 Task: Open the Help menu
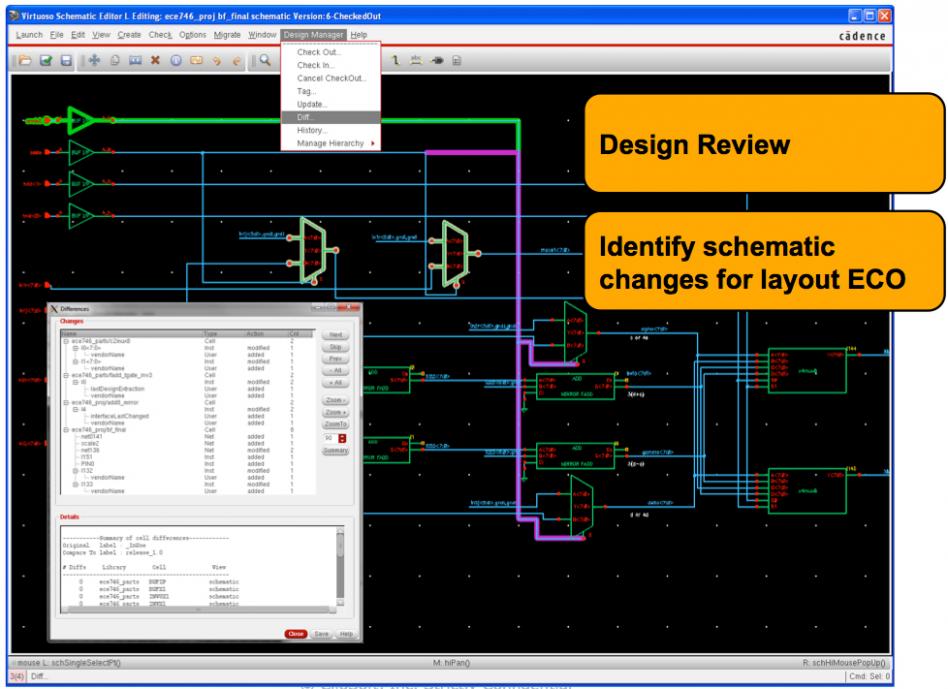pyautogui.click(x=359, y=35)
